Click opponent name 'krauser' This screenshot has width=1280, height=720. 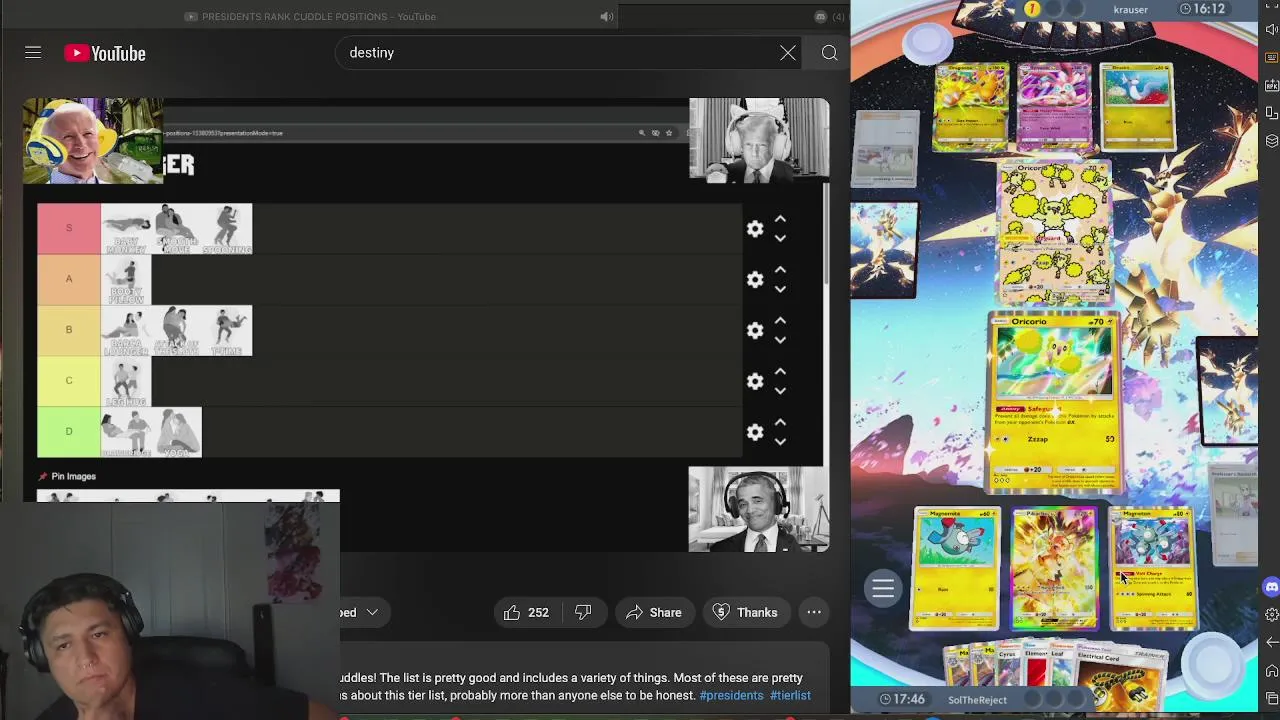[1131, 10]
